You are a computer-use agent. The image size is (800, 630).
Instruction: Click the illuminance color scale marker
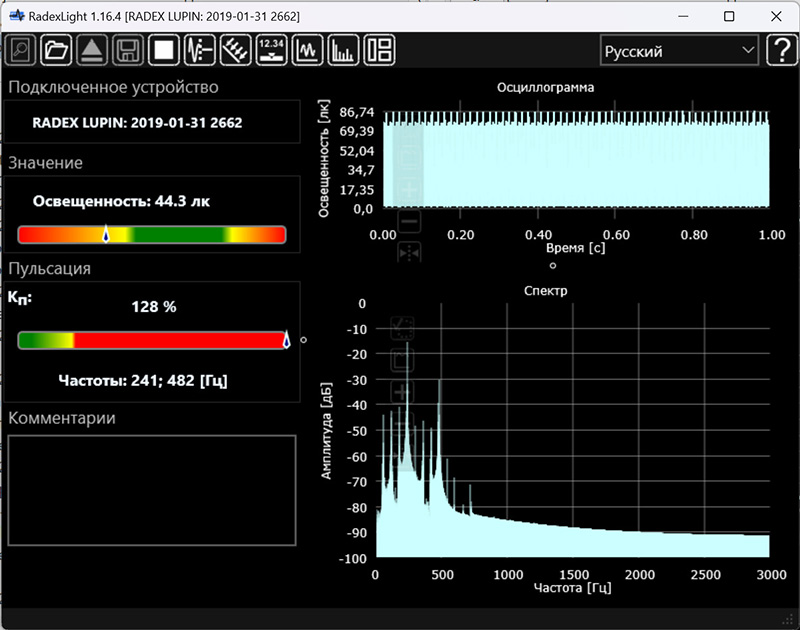(x=106, y=234)
